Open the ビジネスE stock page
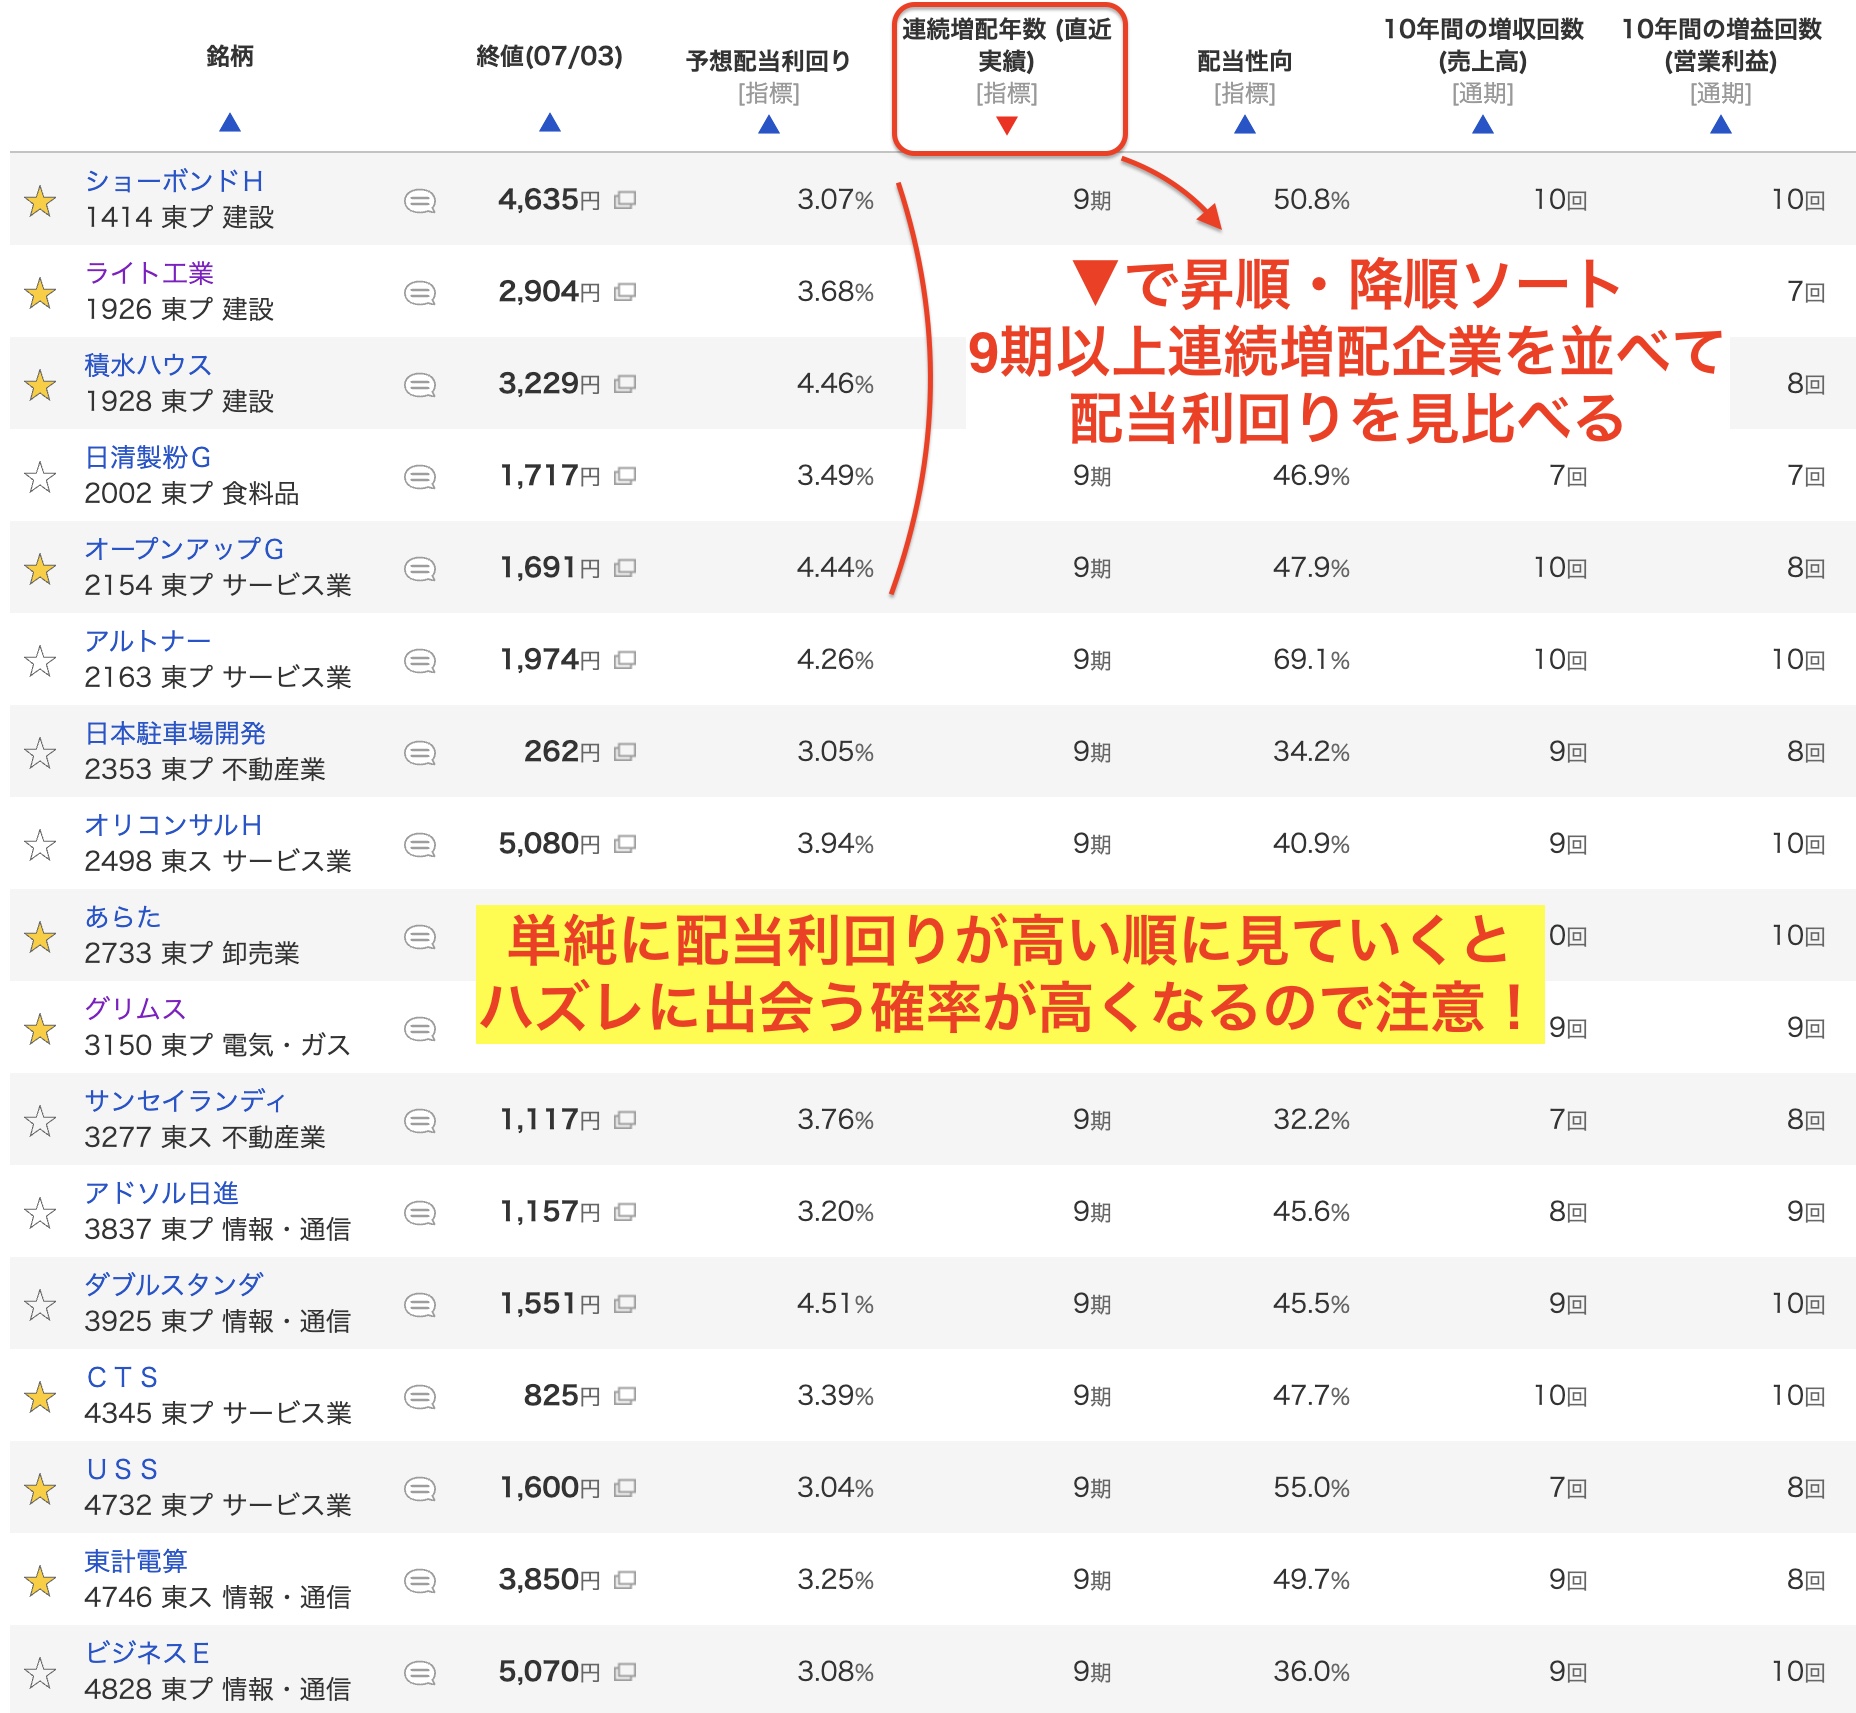 click(147, 1653)
